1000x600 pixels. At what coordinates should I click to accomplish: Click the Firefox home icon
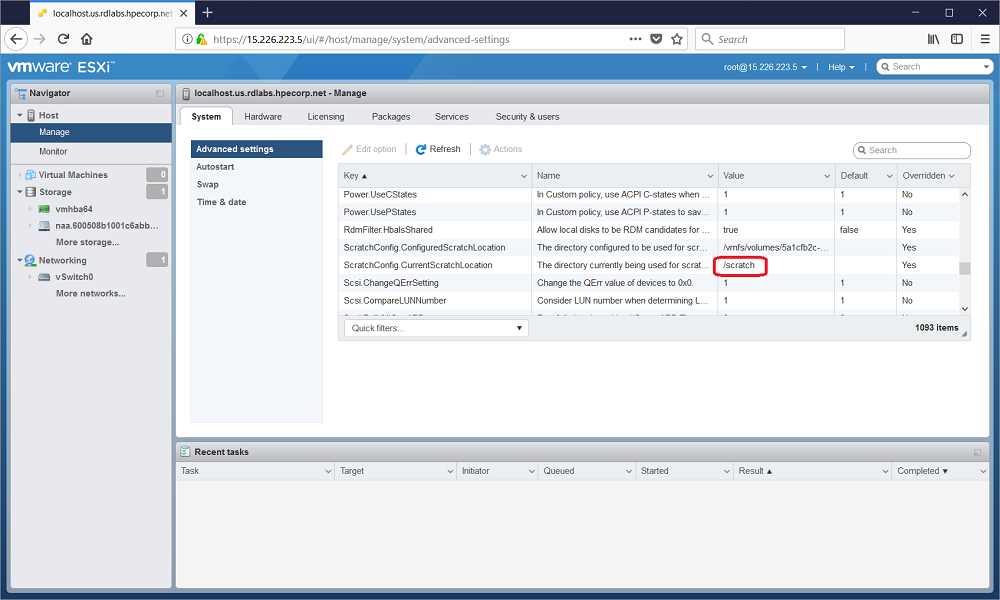point(87,39)
